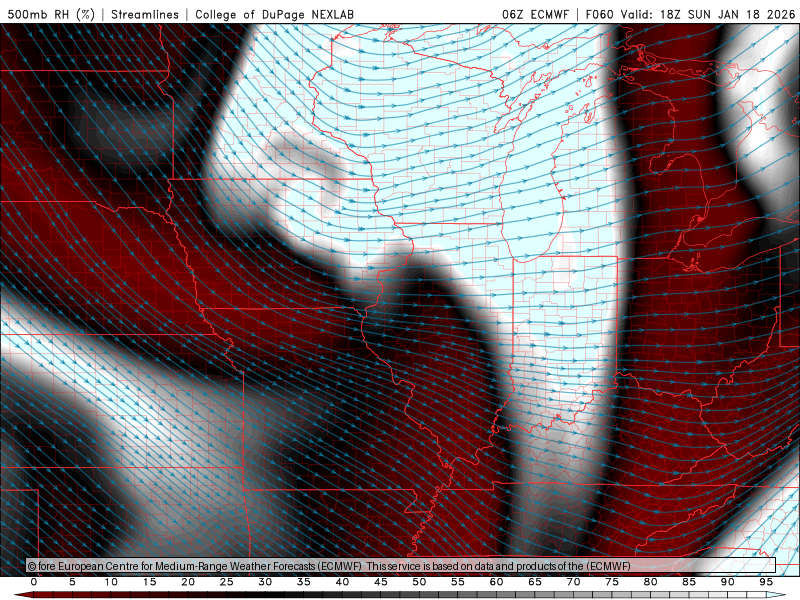This screenshot has height=600, width=800.
Task: Click the '90' label on the RH scale
Action: point(728,582)
